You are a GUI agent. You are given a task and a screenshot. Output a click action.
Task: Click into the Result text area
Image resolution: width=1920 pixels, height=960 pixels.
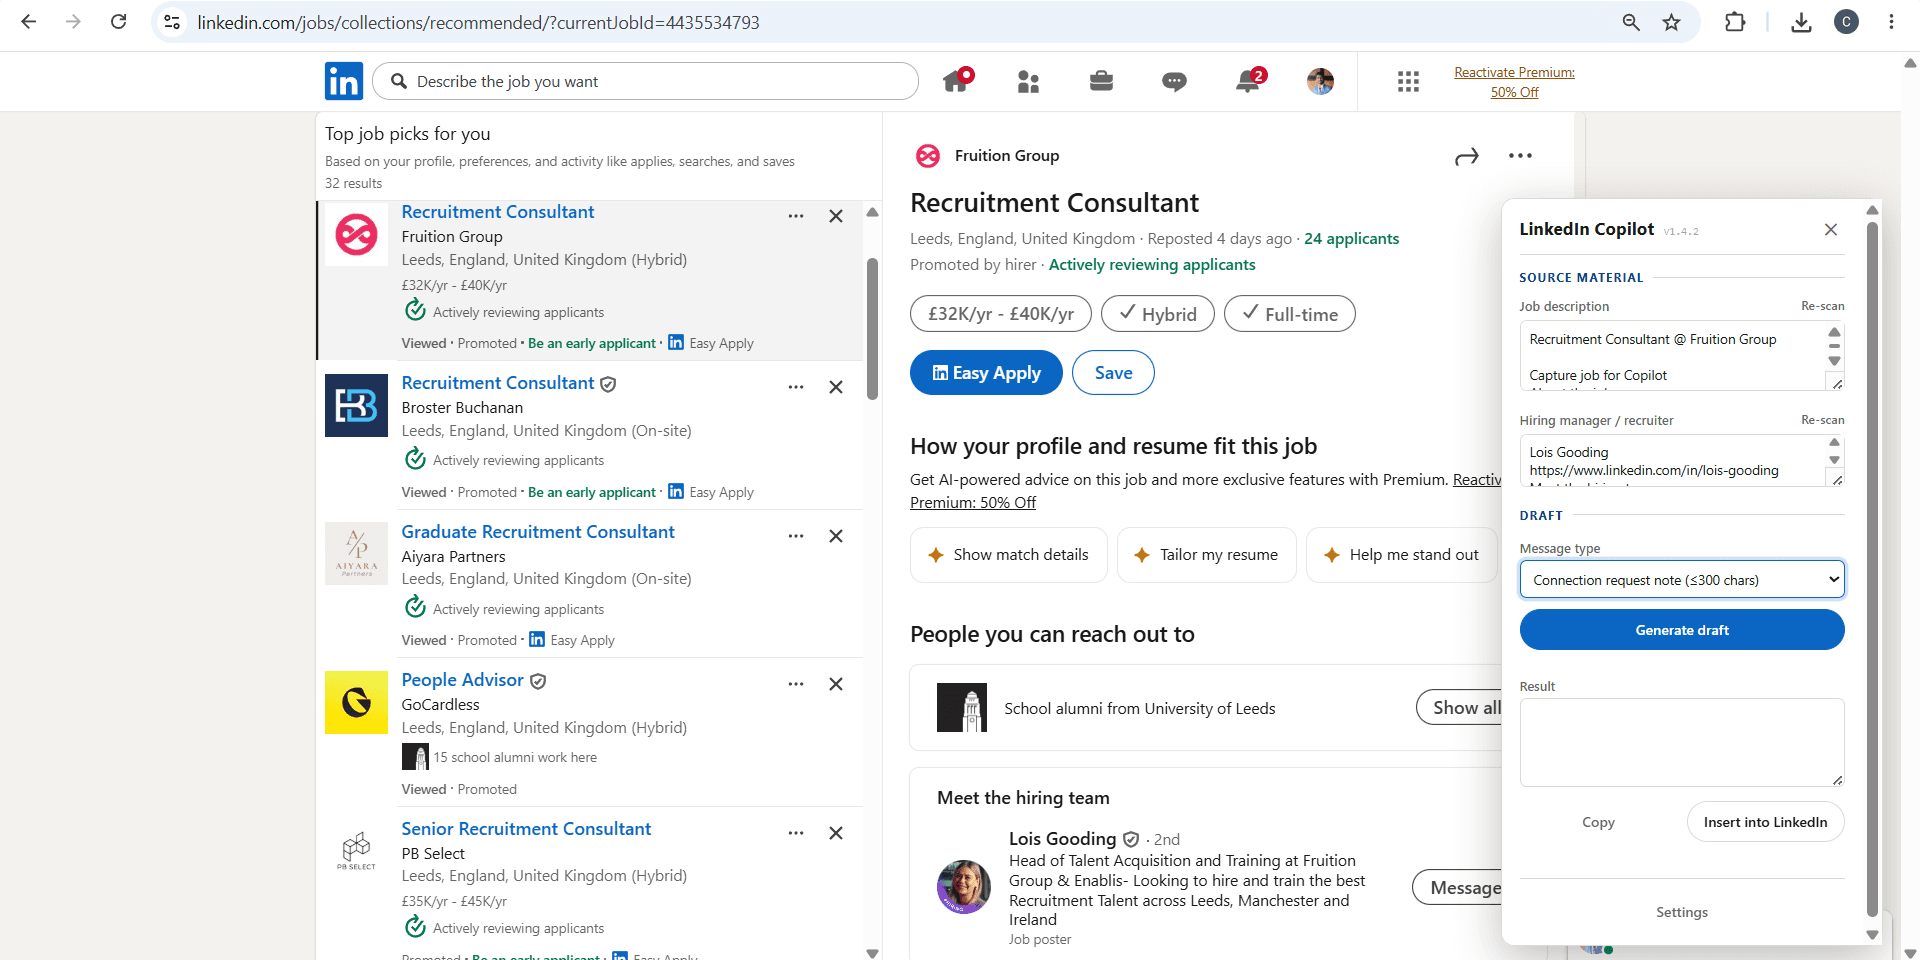tap(1682, 742)
